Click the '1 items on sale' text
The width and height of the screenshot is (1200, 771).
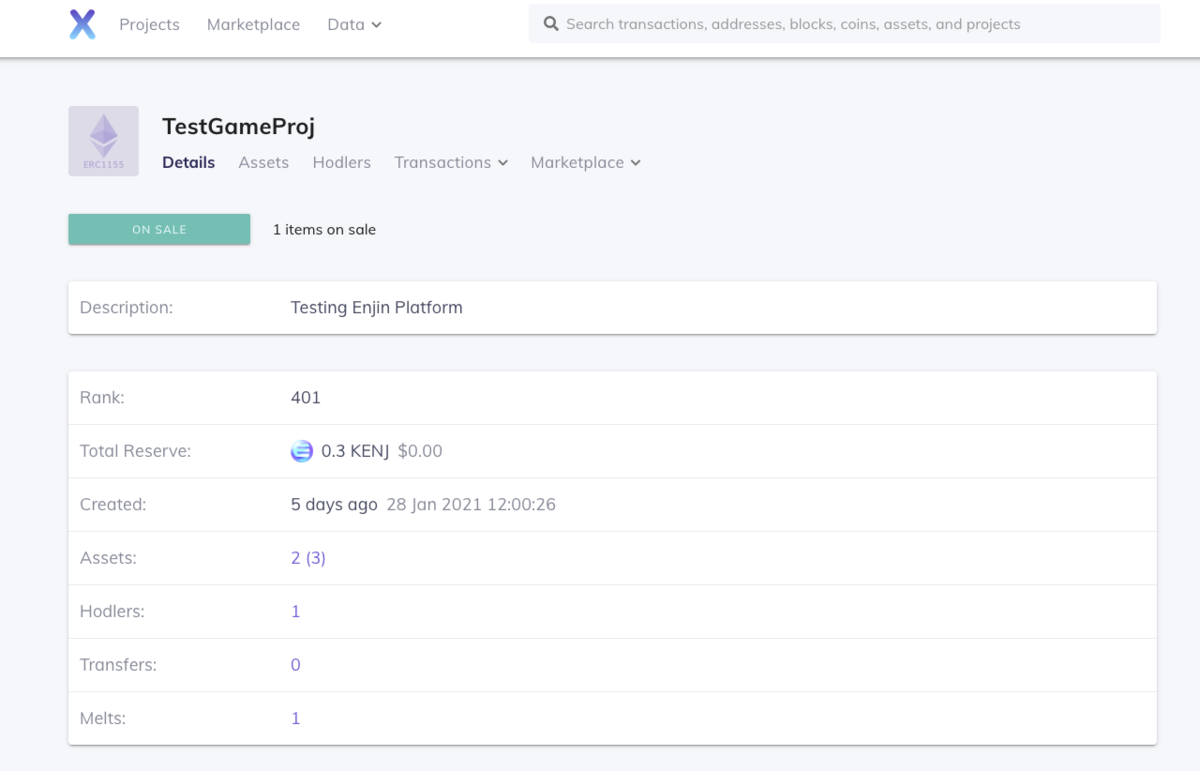click(324, 229)
